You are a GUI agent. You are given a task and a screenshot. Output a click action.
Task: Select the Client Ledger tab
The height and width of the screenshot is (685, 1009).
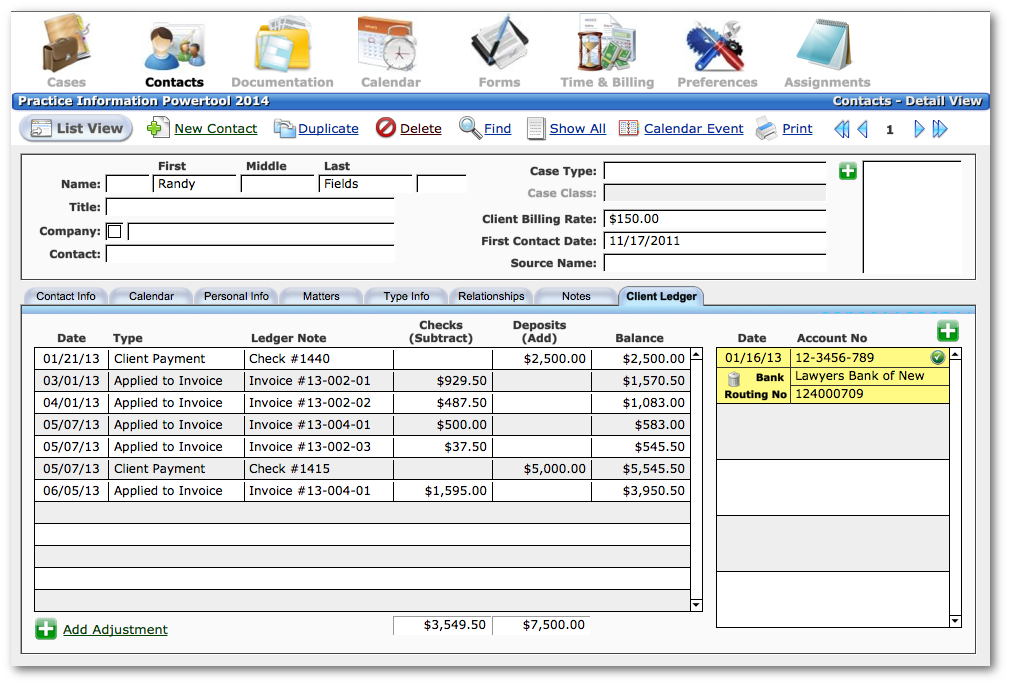pyautogui.click(x=661, y=296)
